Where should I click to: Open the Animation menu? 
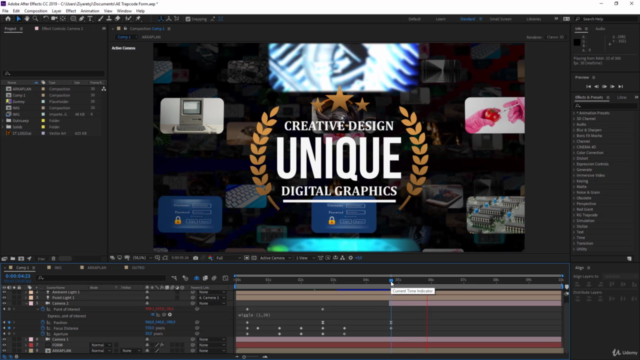coord(90,11)
